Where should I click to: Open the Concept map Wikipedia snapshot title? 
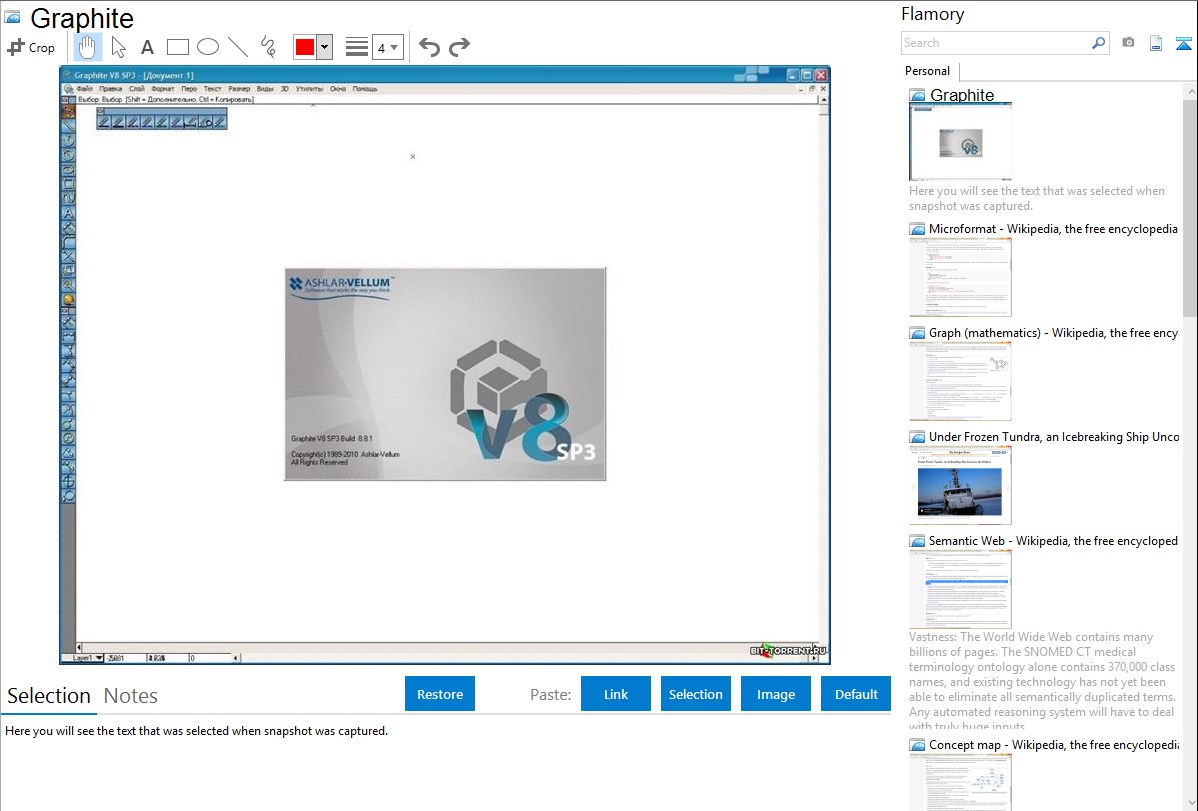[1054, 745]
